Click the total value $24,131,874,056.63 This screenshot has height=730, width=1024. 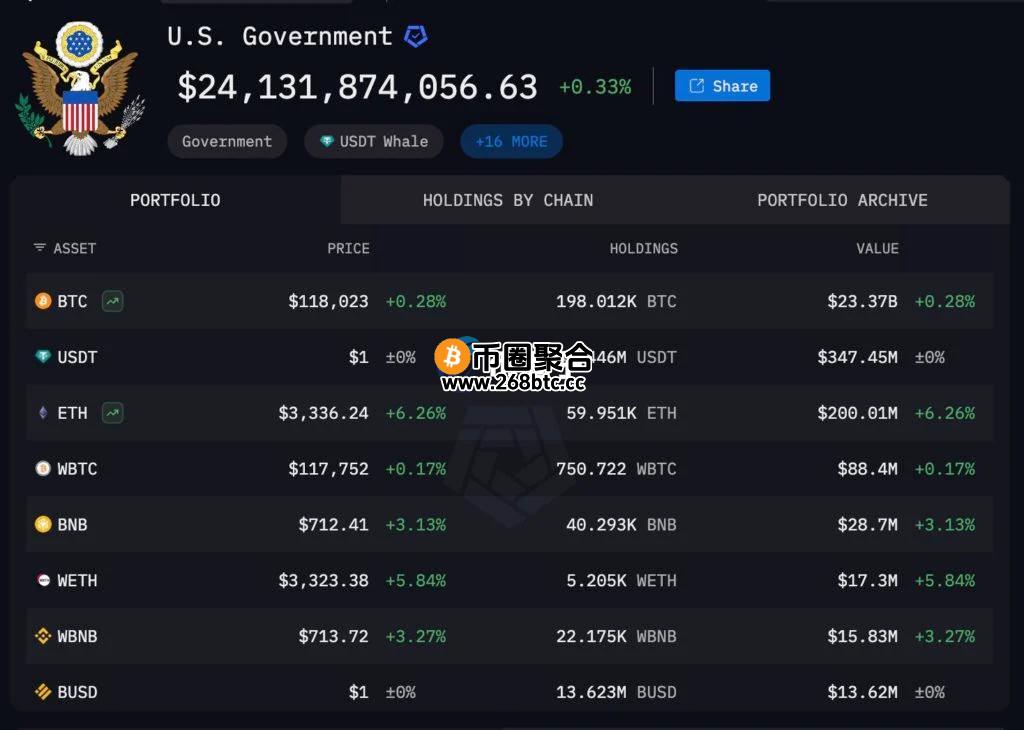point(357,87)
